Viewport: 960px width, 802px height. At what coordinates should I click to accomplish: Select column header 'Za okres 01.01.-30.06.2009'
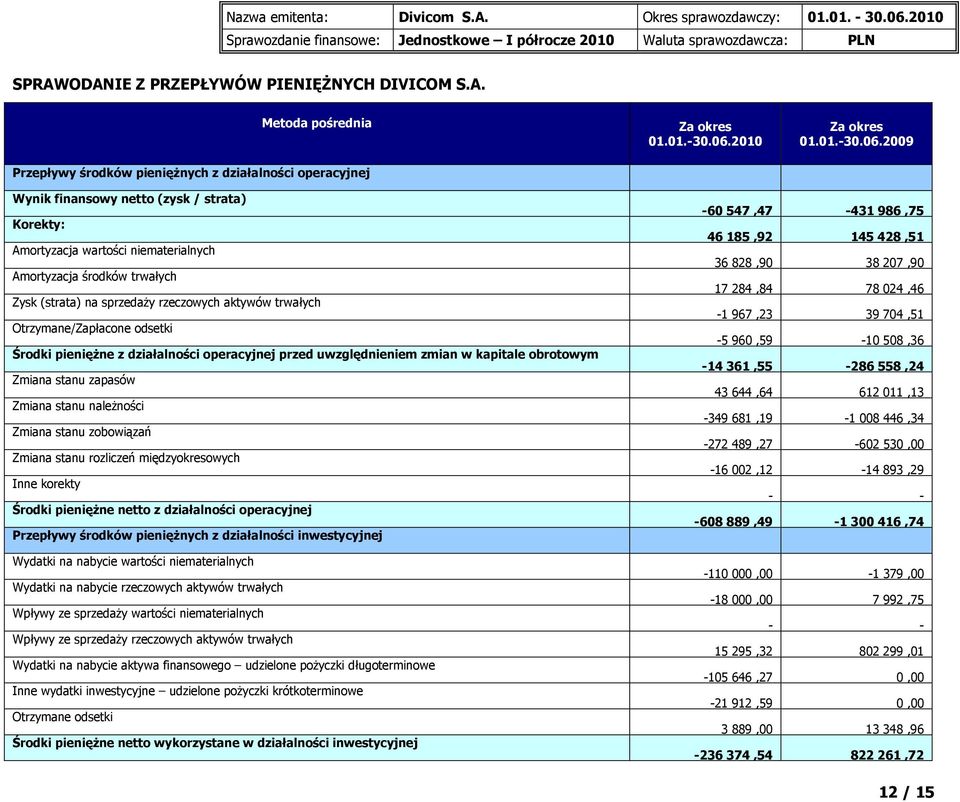tap(856, 134)
